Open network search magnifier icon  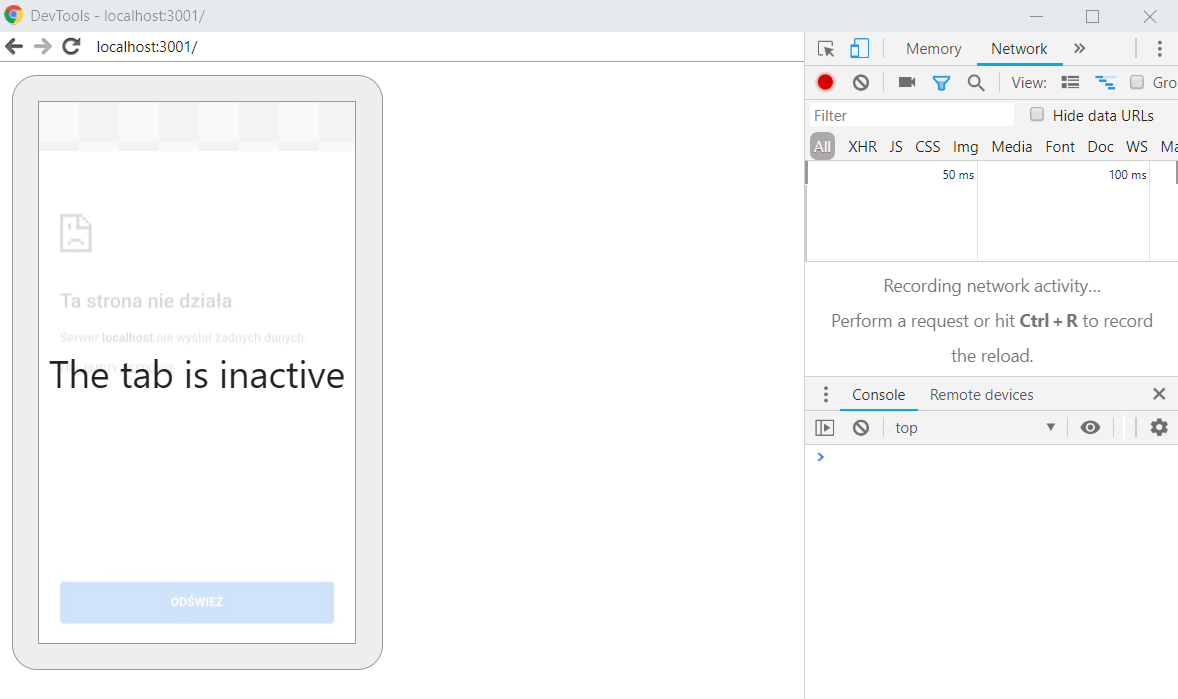click(x=976, y=83)
